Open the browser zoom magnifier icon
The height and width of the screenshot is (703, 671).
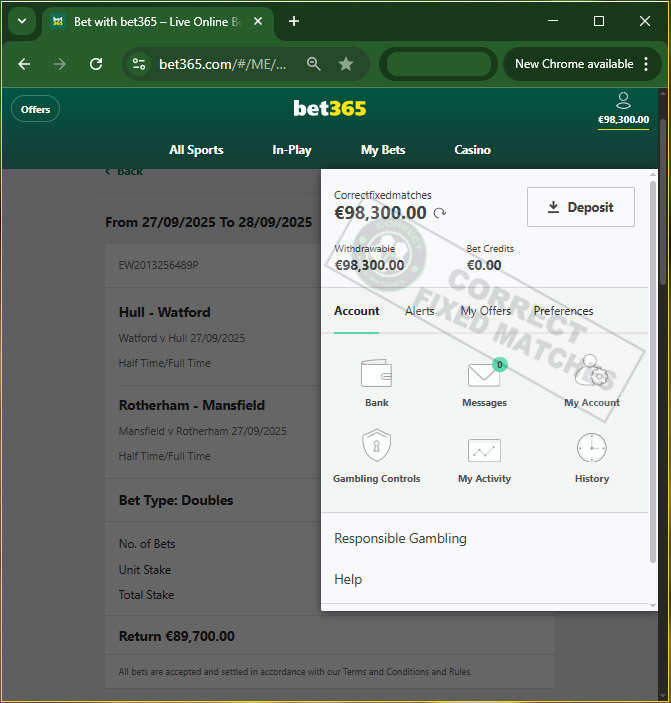314,64
